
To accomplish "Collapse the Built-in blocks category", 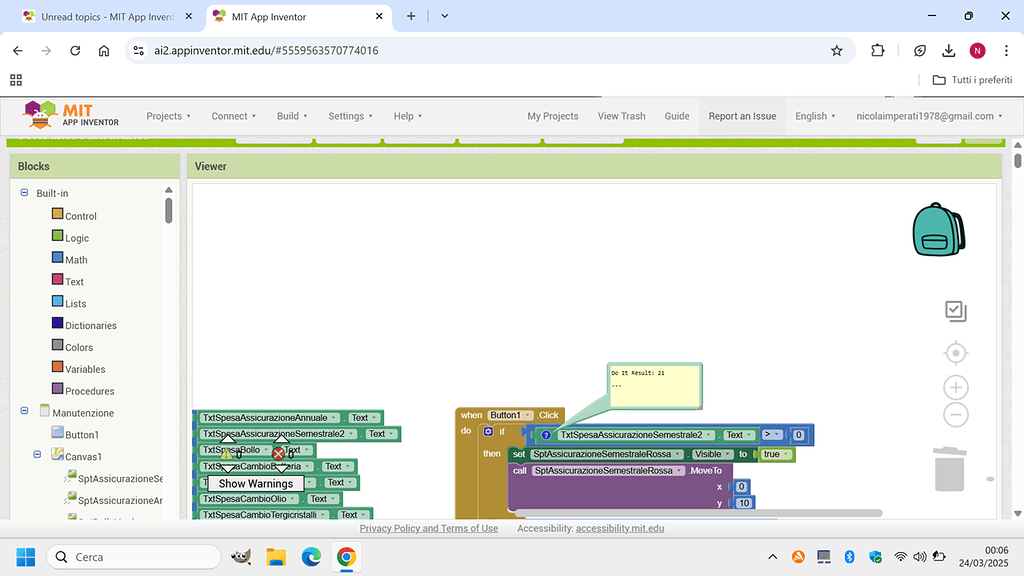I will click(23, 192).
